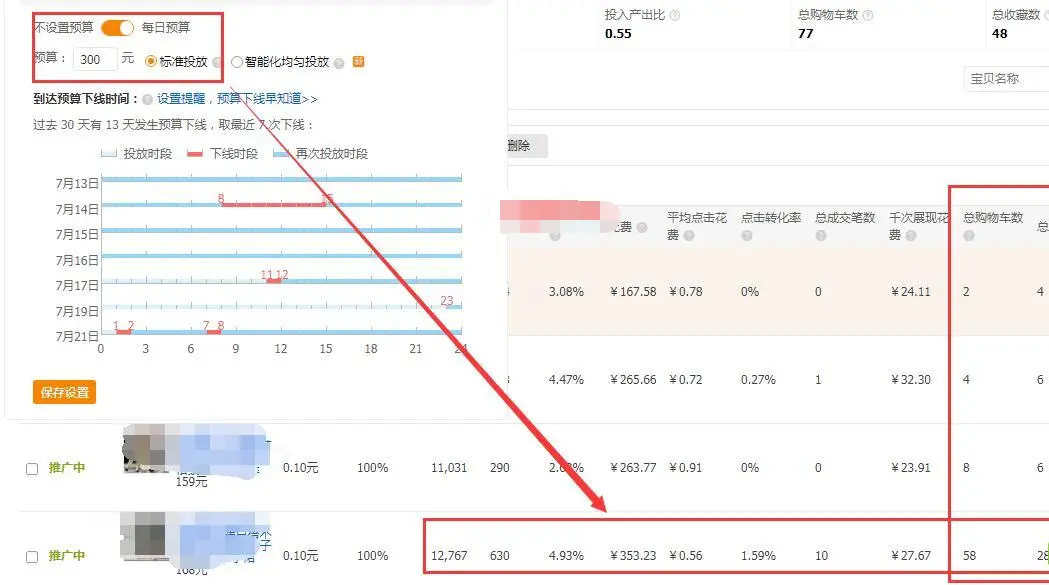Click help icon next to 投入产出比
The width and height of the screenshot is (1049, 585).
pyautogui.click(x=676, y=16)
